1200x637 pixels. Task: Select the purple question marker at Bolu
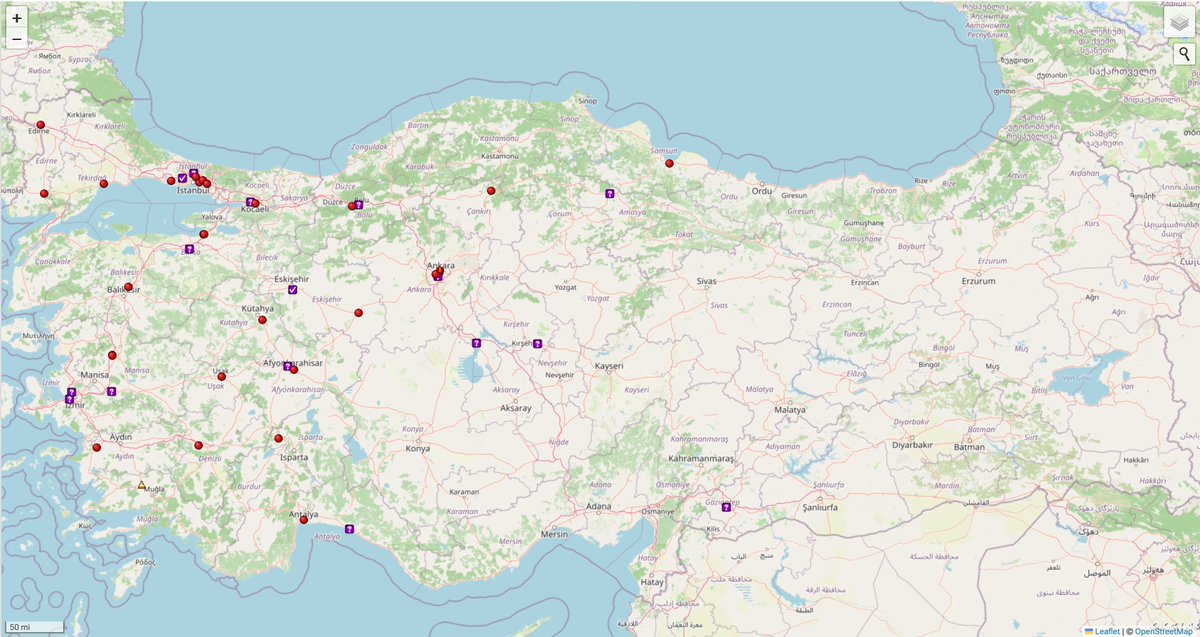pyautogui.click(x=359, y=205)
